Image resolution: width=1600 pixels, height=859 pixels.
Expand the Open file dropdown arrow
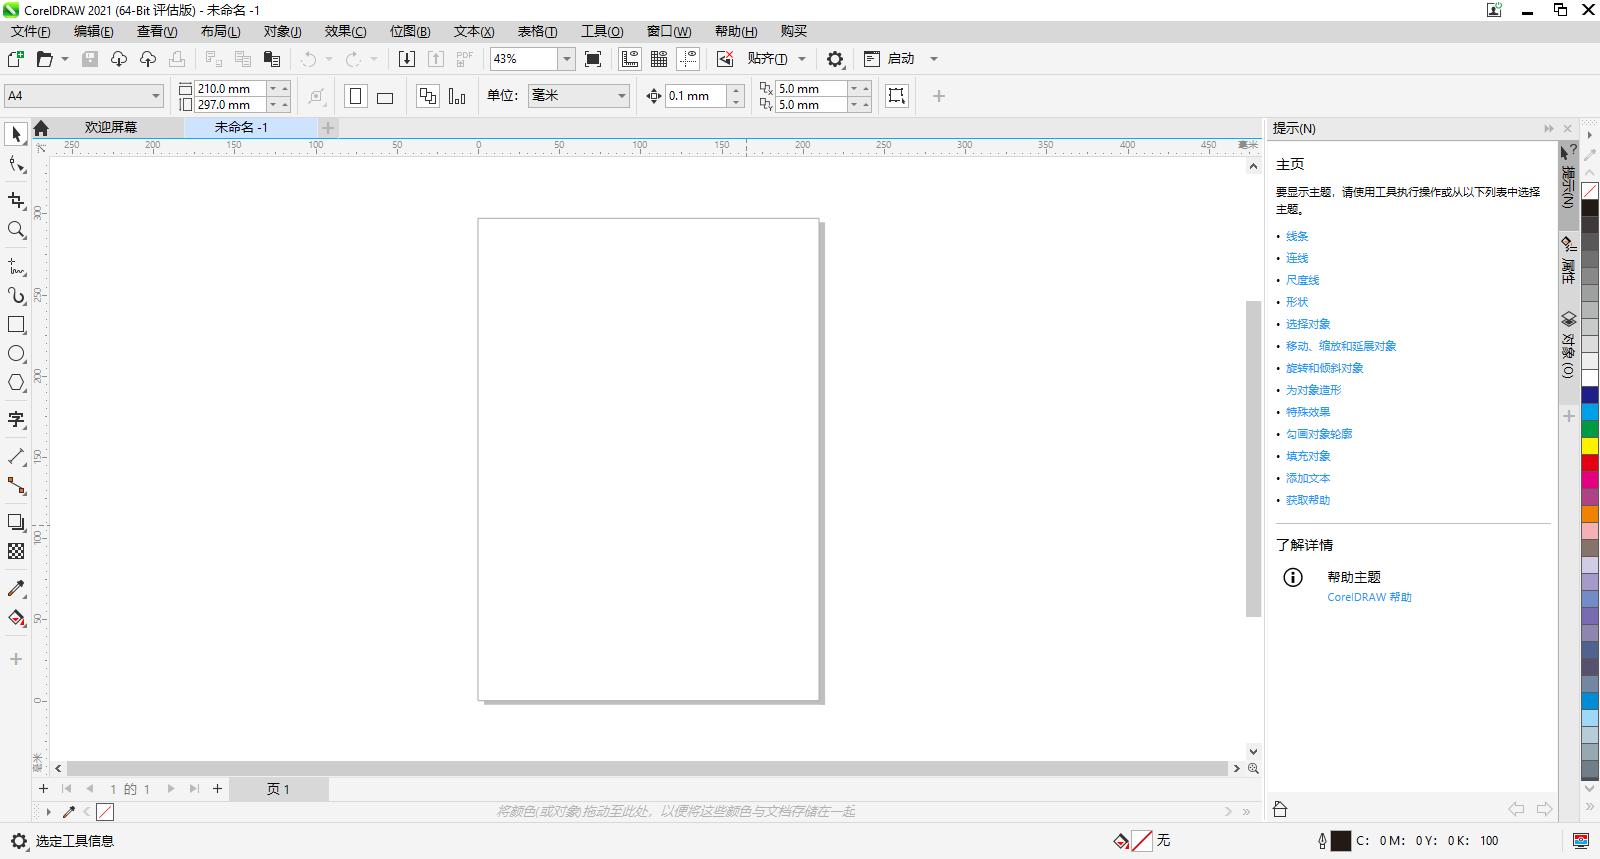(x=65, y=59)
